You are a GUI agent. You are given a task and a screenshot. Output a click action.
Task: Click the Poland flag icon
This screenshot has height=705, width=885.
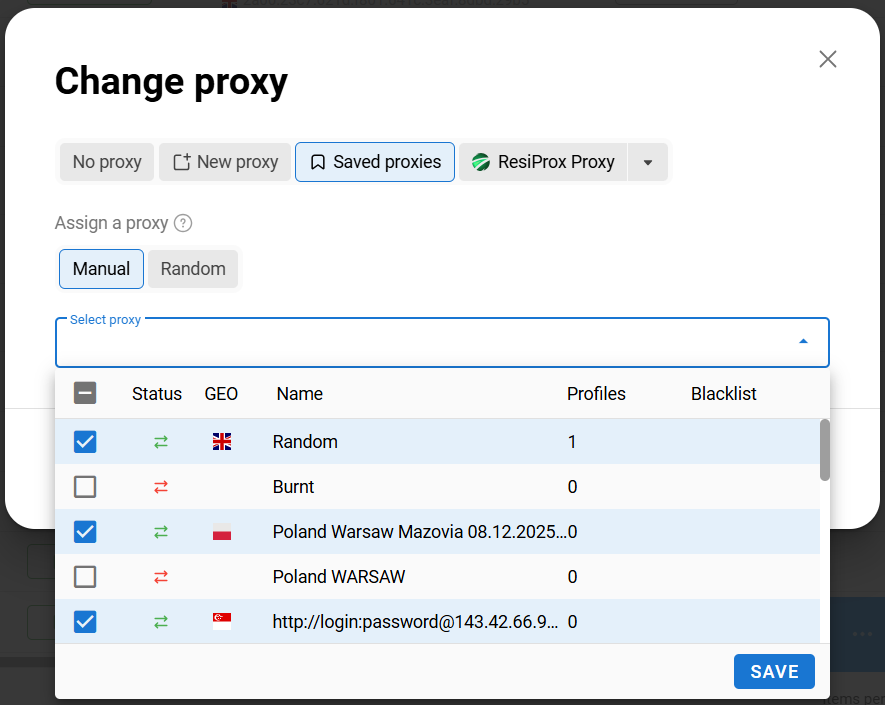point(222,532)
